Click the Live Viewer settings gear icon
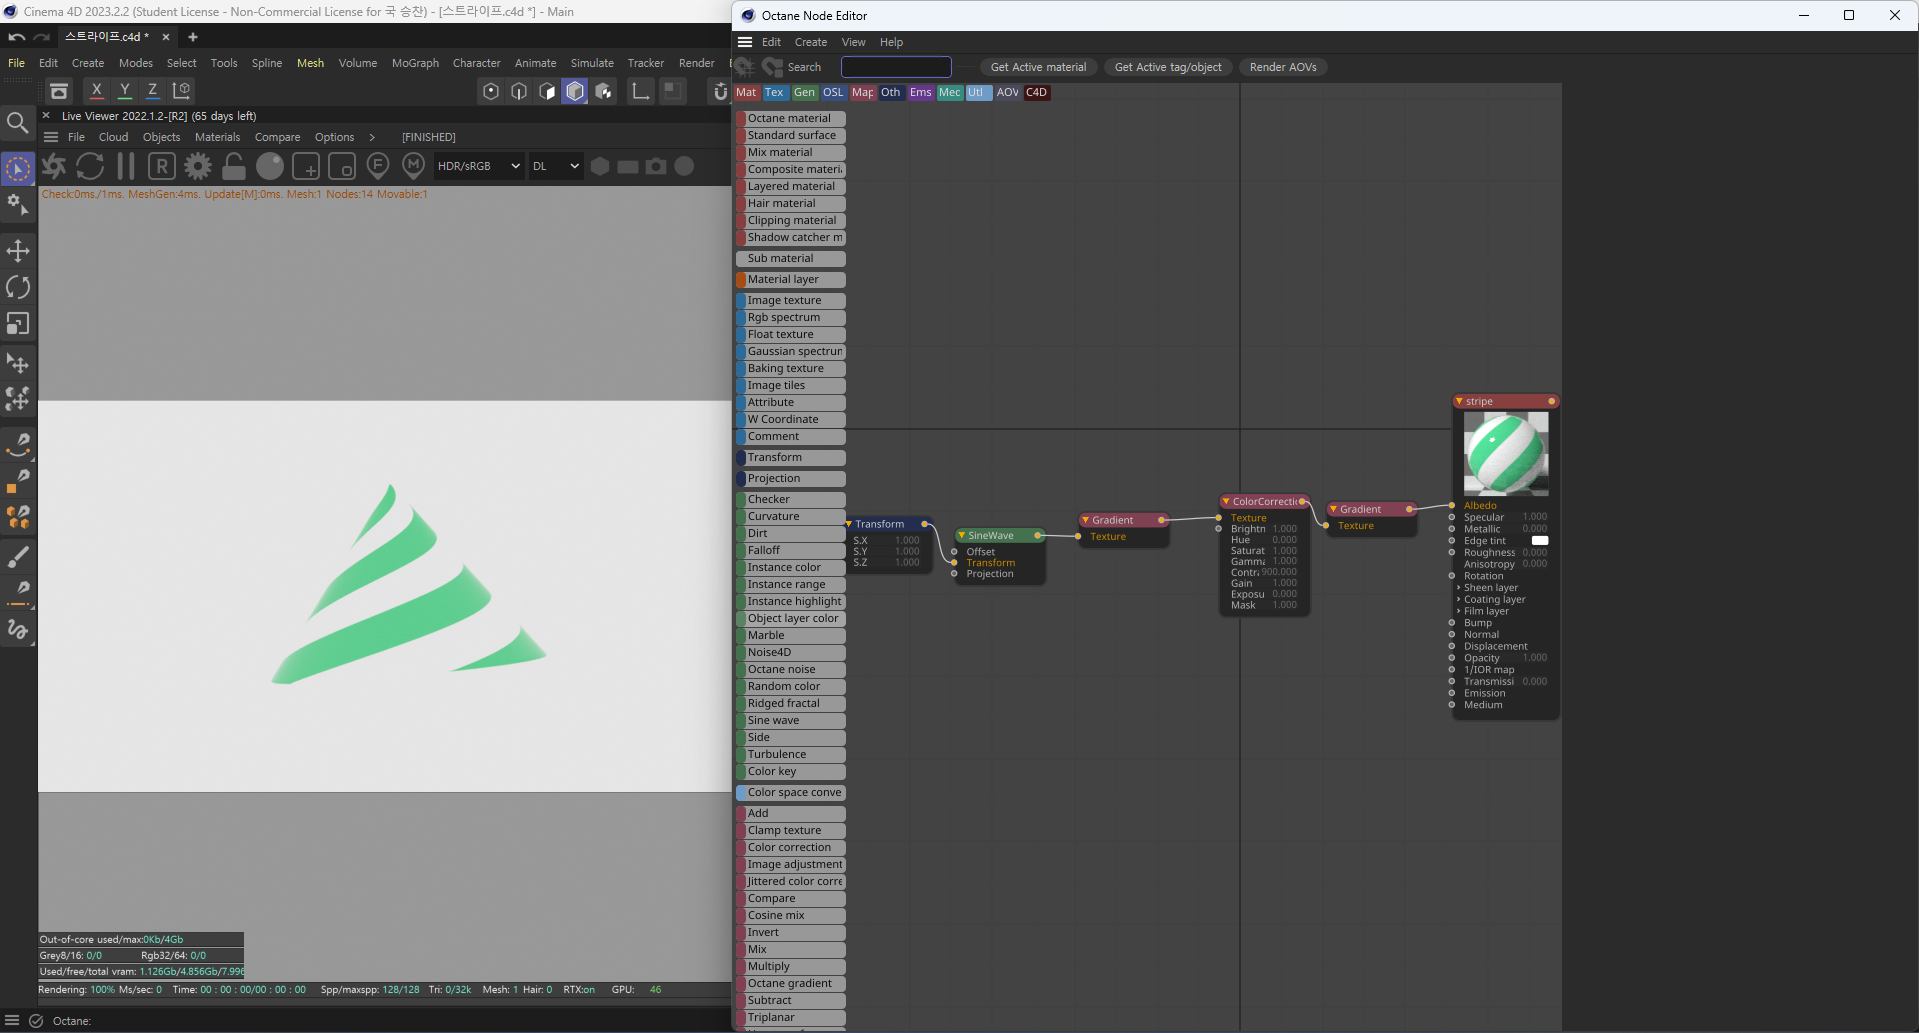Viewport: 1919px width, 1033px height. coord(198,166)
